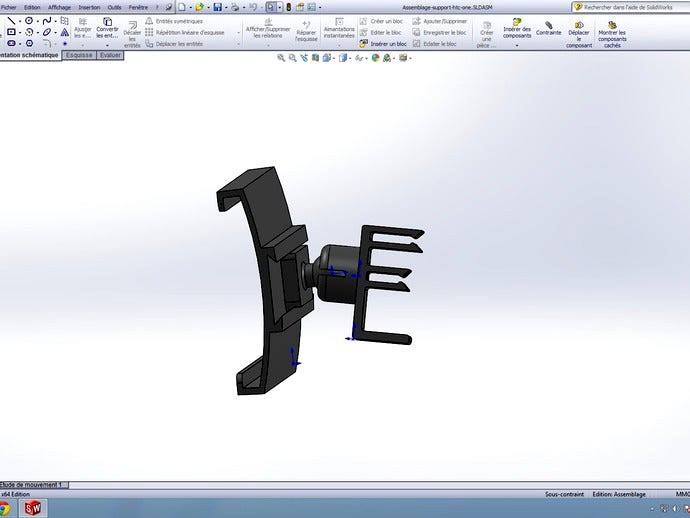
Task: Click Ajuster les entités tool
Action: [x=83, y=28]
